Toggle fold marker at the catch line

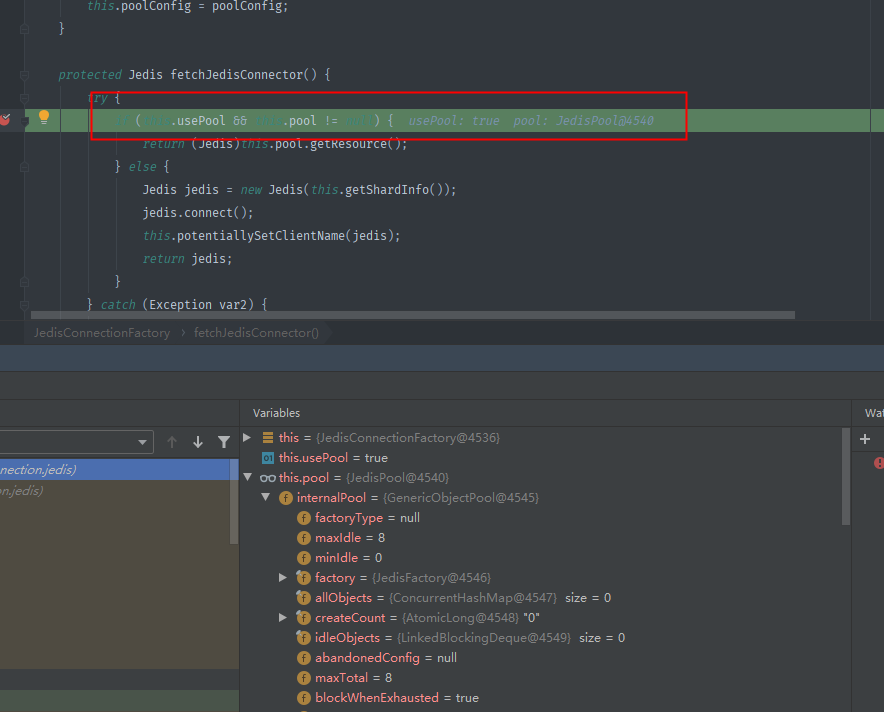tap(24, 304)
